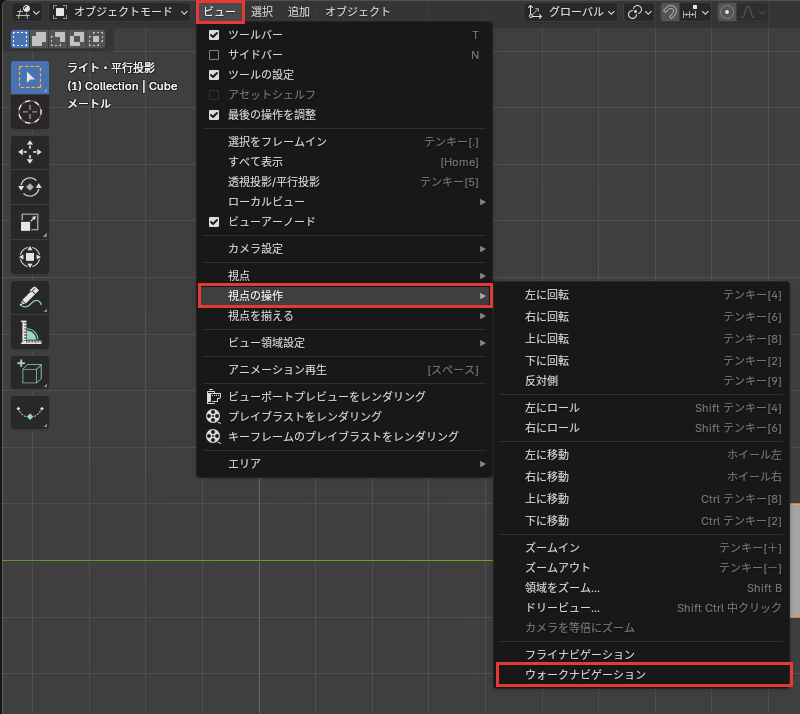Select the Transform tool
This screenshot has width=800, height=714.
point(30,257)
